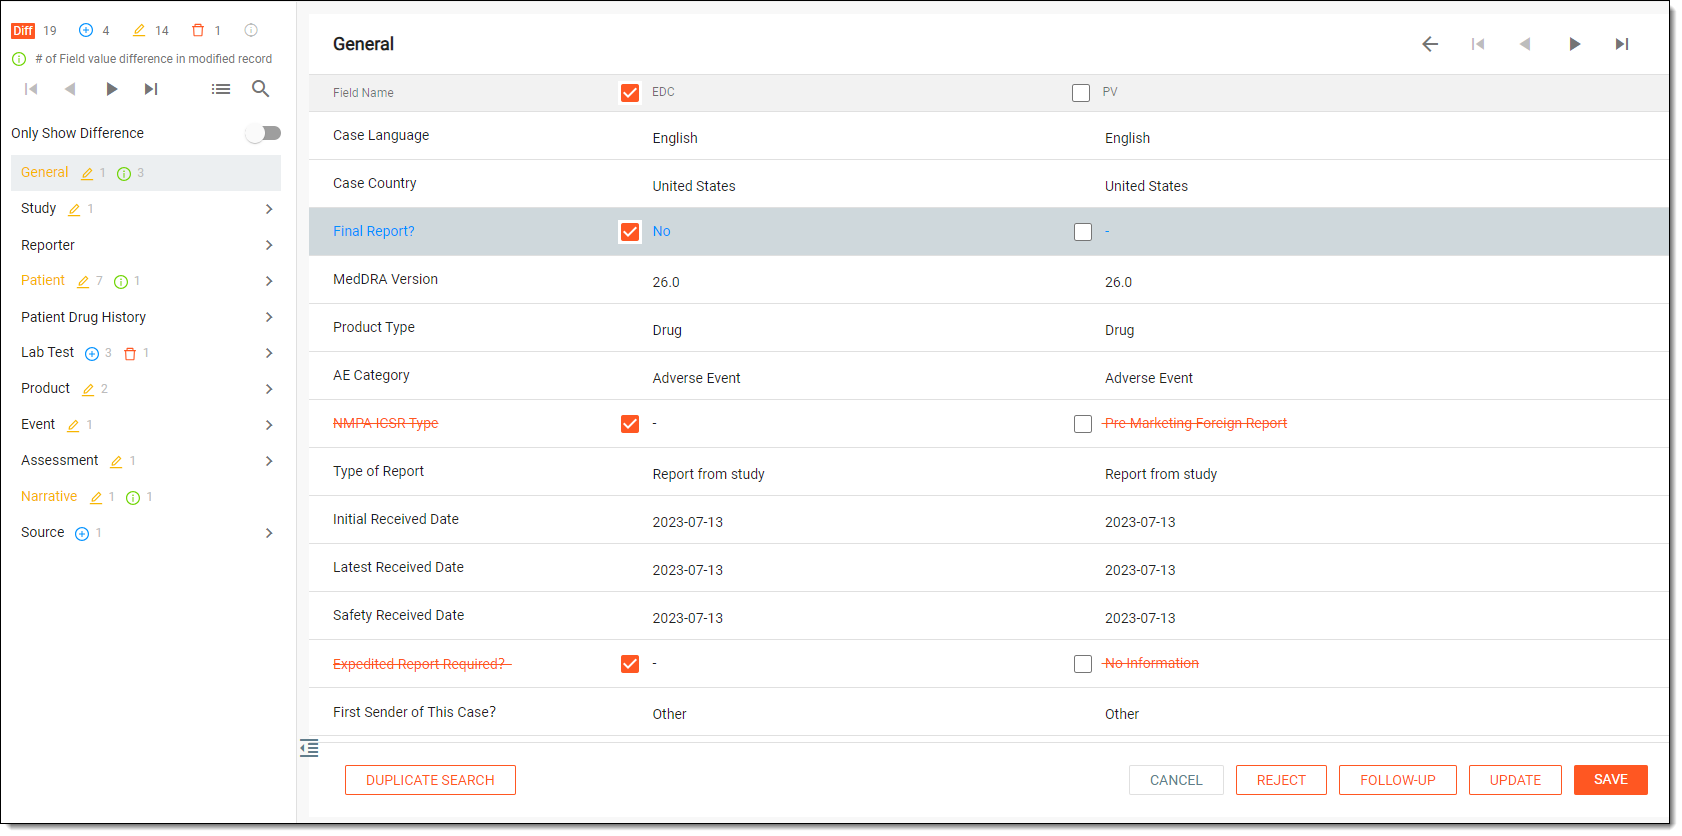The width and height of the screenshot is (1682, 836).
Task: Click the Diff badge icon
Action: (23, 31)
